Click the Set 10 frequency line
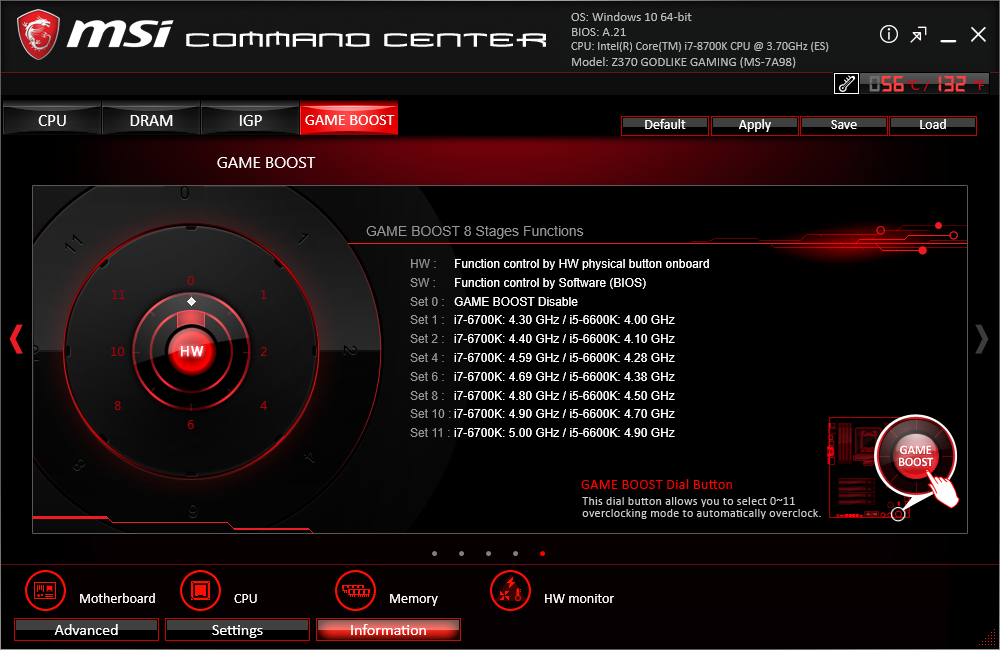 tap(564, 414)
